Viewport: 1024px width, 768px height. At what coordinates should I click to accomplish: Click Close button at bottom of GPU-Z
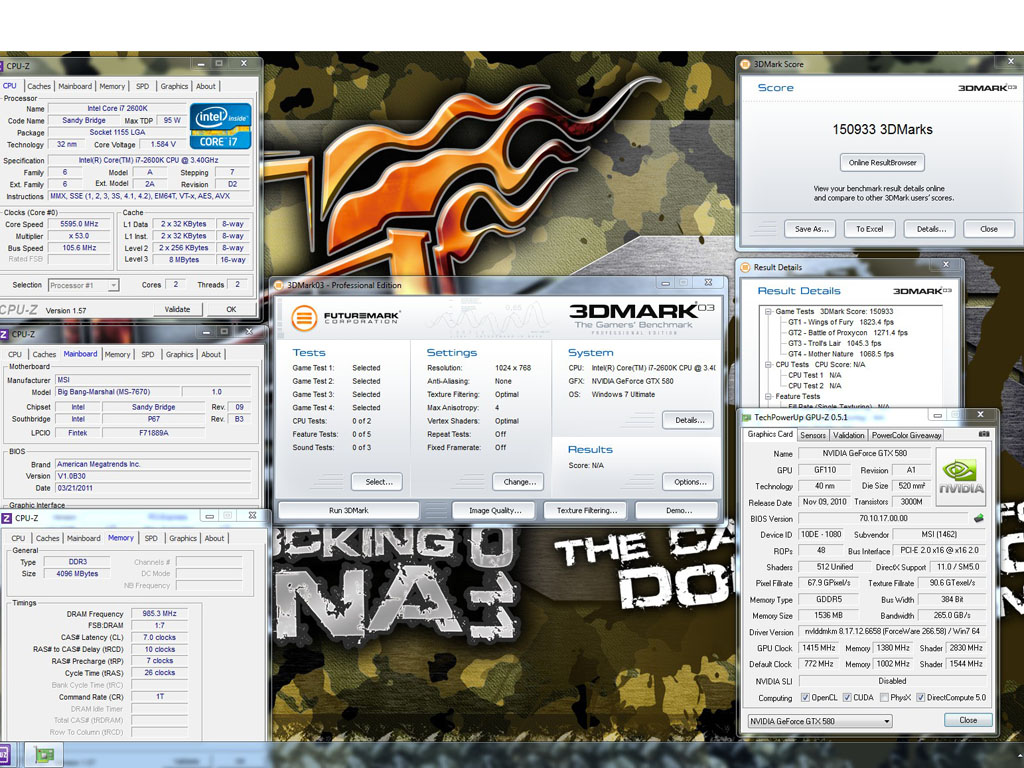coord(968,720)
